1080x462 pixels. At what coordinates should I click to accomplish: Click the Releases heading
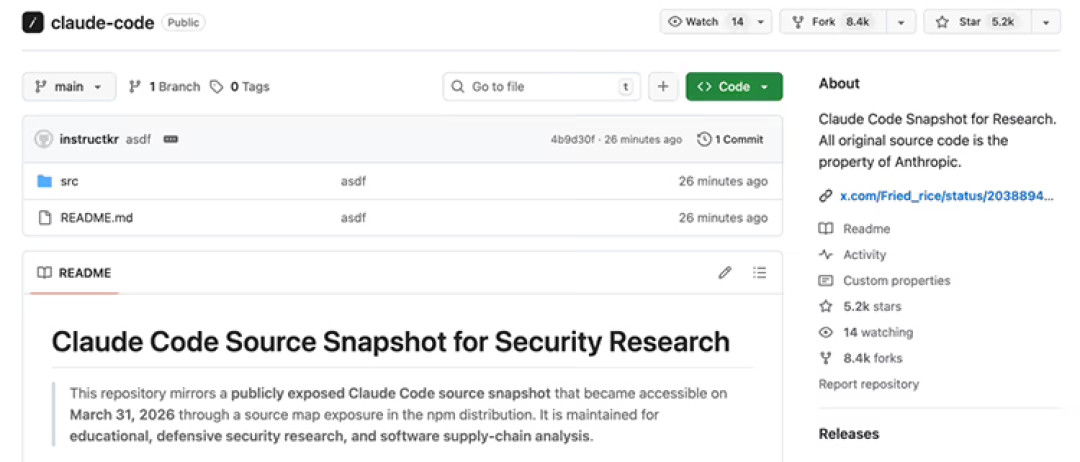tap(849, 434)
